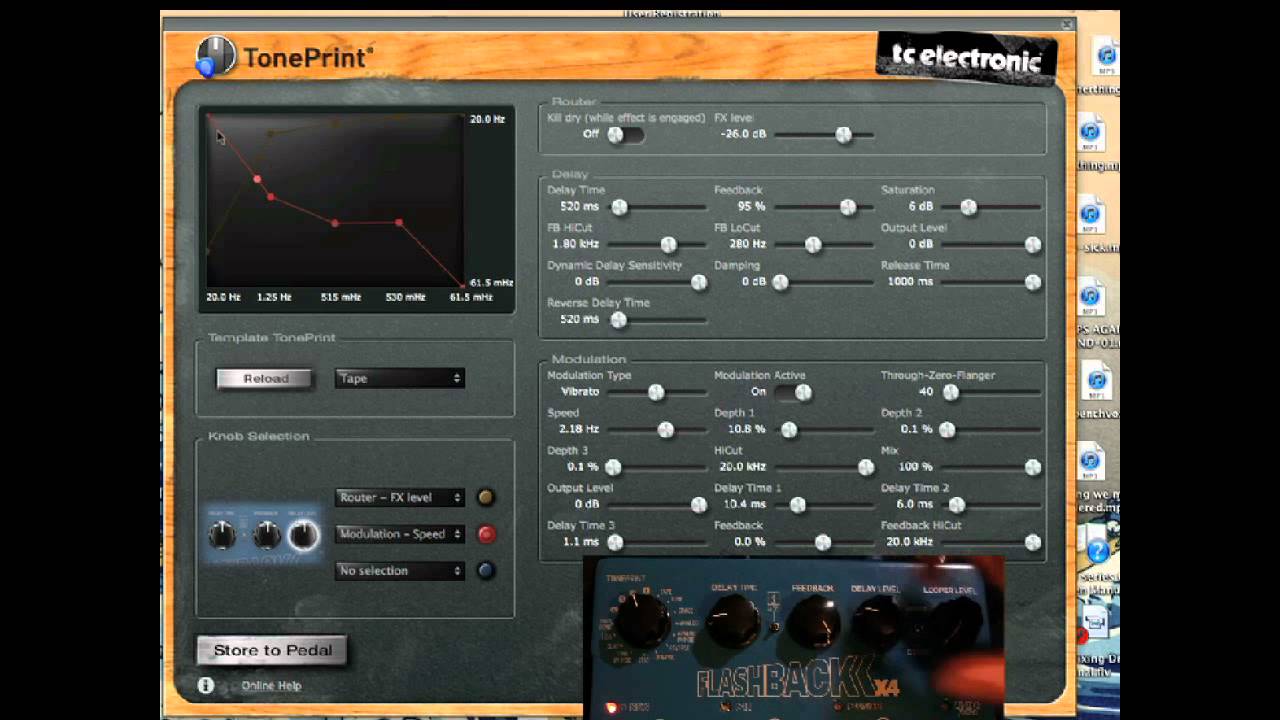Viewport: 1280px width, 720px height.
Task: Click the yellow LED next to Router - FX level
Action: [x=486, y=497]
